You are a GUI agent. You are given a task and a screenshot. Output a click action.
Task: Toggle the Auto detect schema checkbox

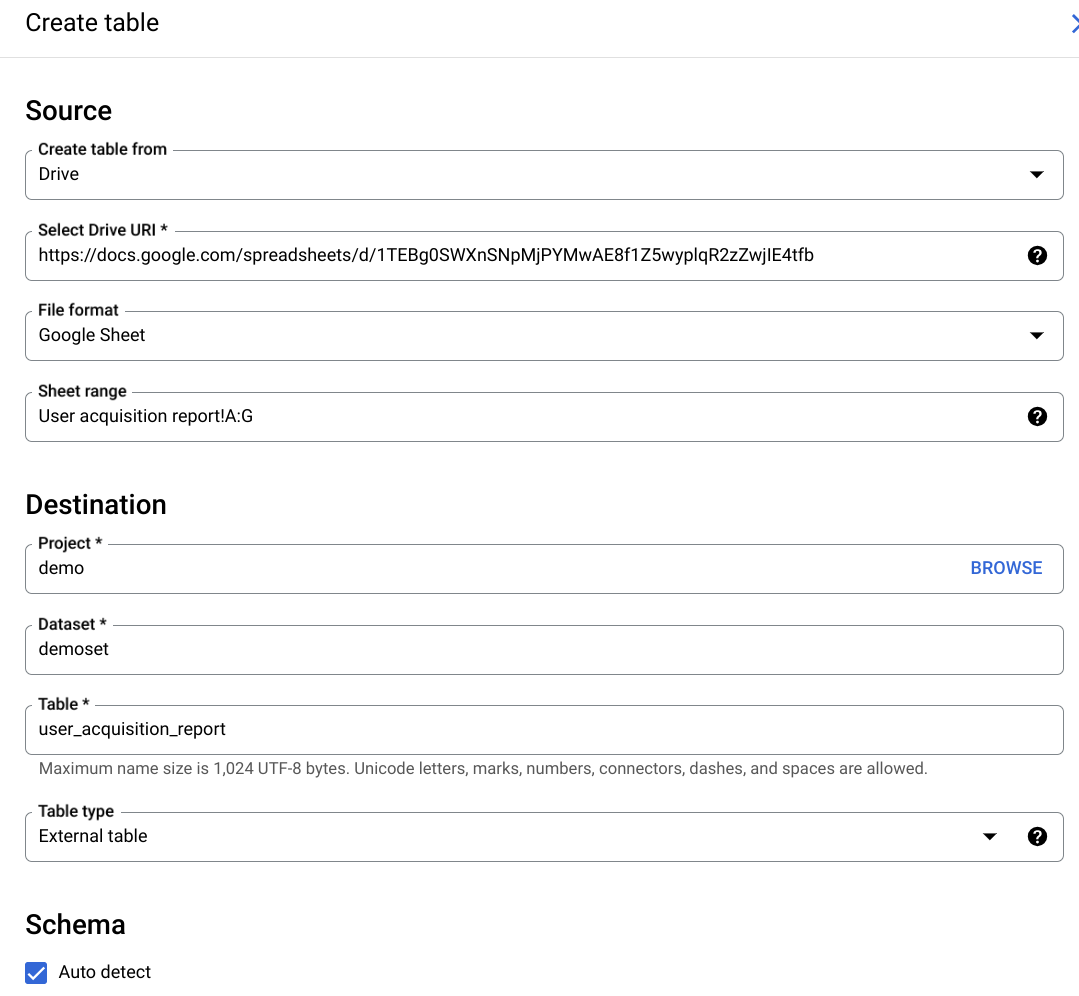click(x=36, y=972)
